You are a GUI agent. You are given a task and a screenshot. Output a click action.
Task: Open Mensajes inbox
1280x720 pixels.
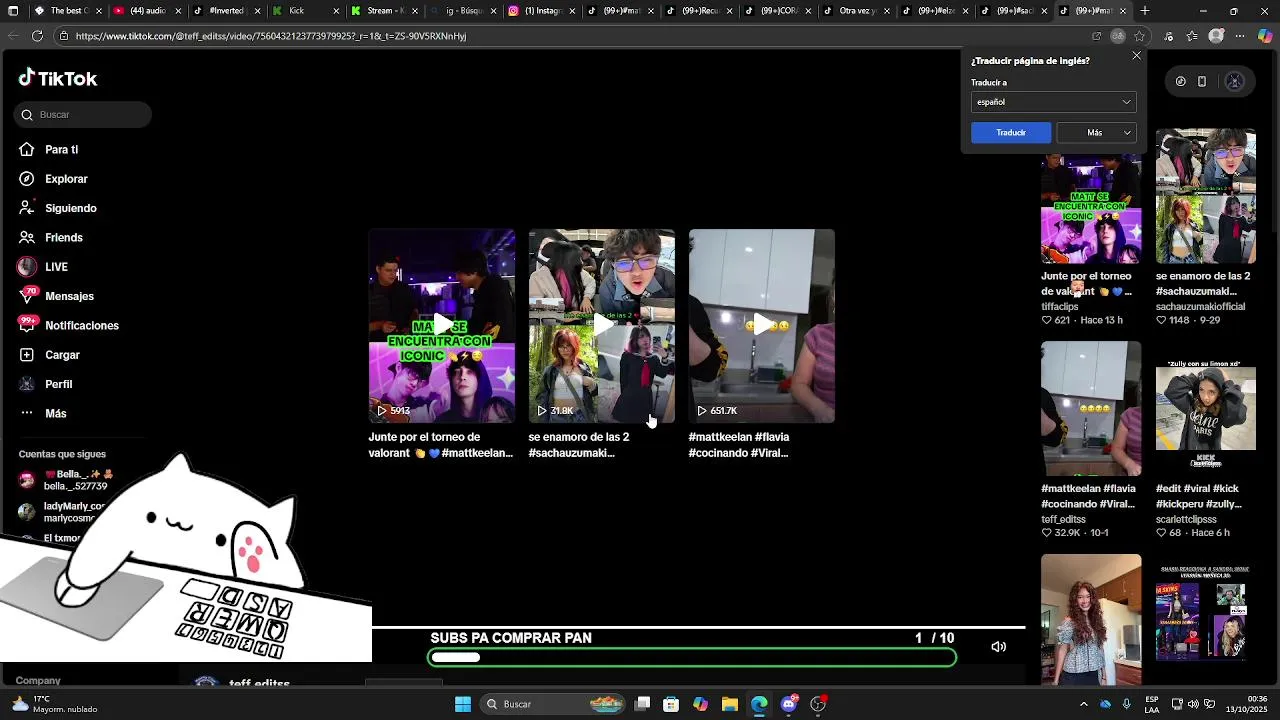[x=69, y=296]
